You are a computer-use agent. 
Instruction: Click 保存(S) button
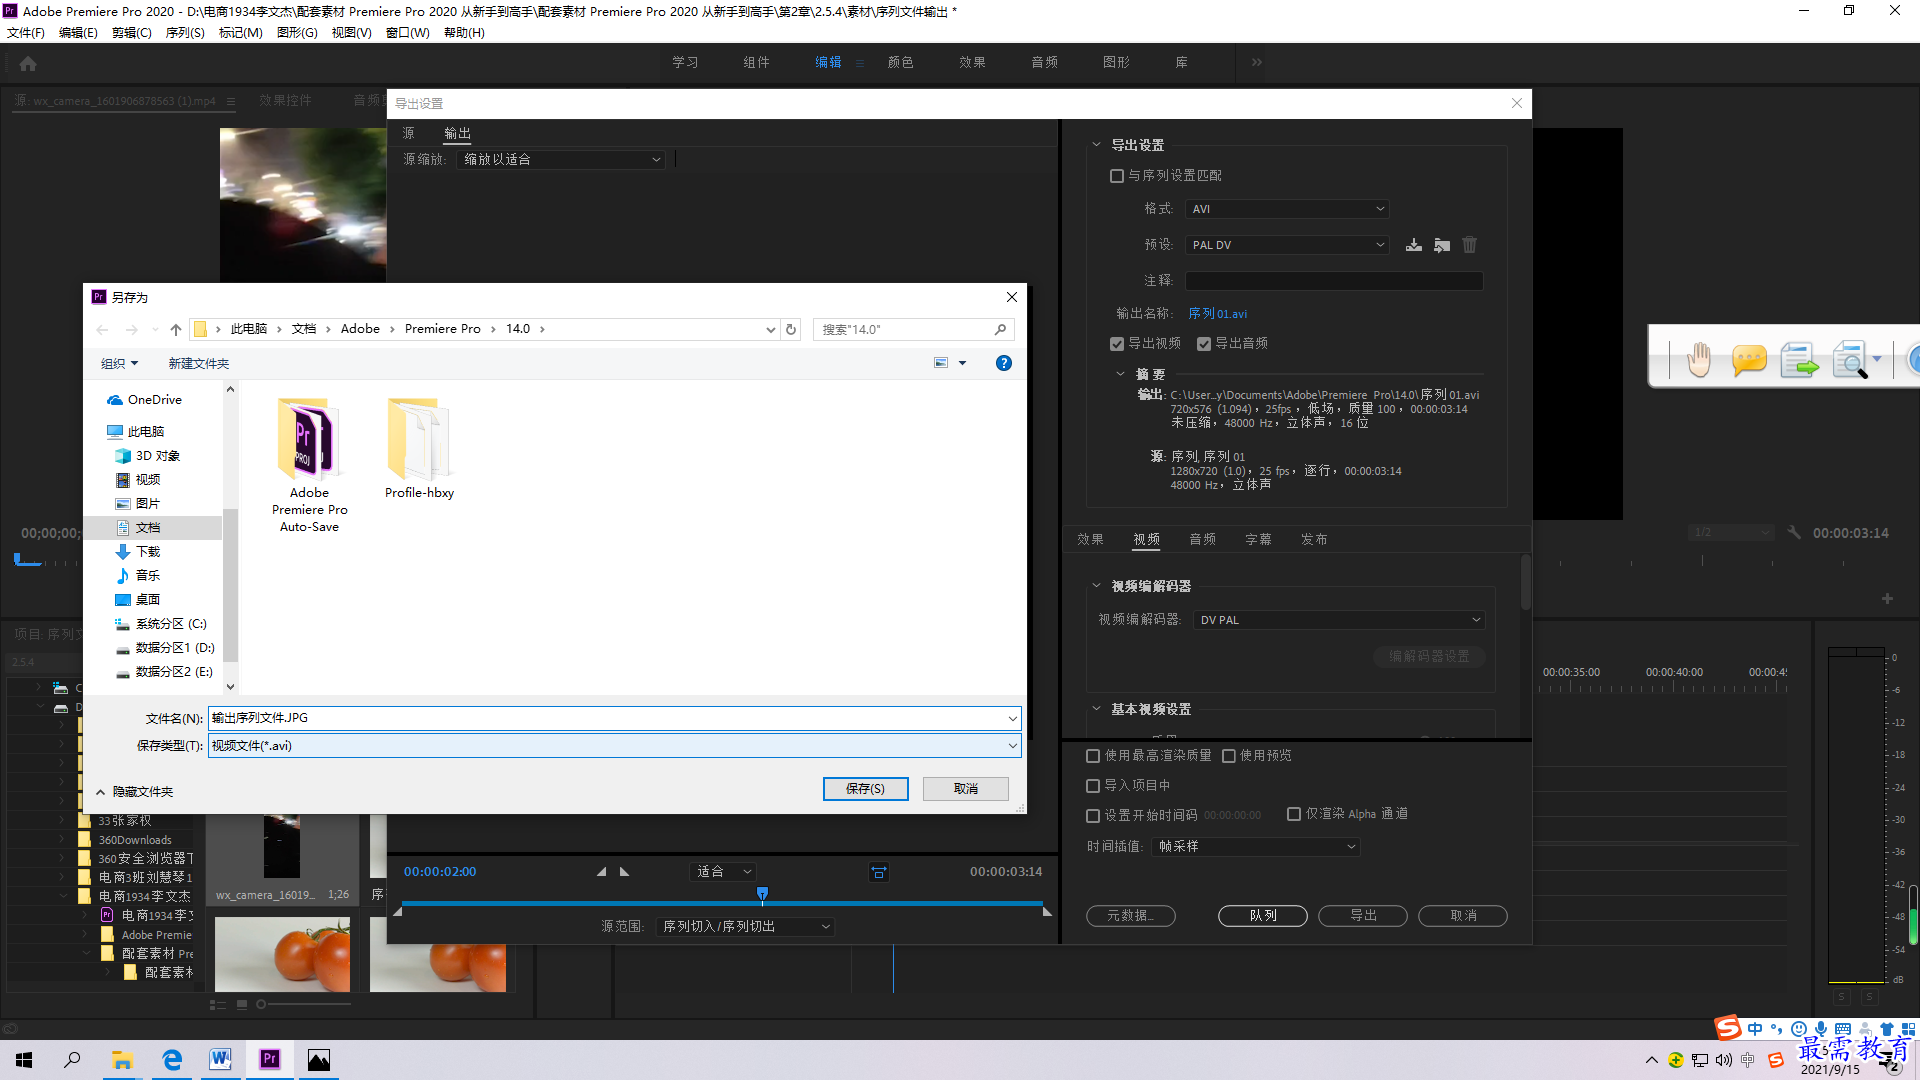pos(866,789)
